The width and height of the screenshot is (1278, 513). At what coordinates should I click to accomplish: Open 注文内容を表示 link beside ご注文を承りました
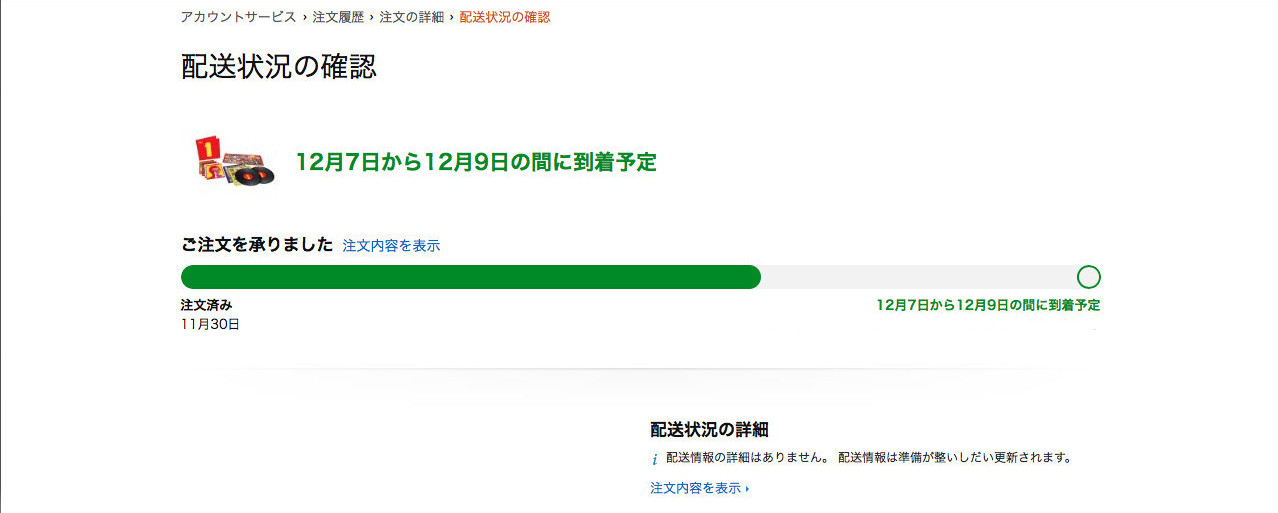pyautogui.click(x=391, y=245)
